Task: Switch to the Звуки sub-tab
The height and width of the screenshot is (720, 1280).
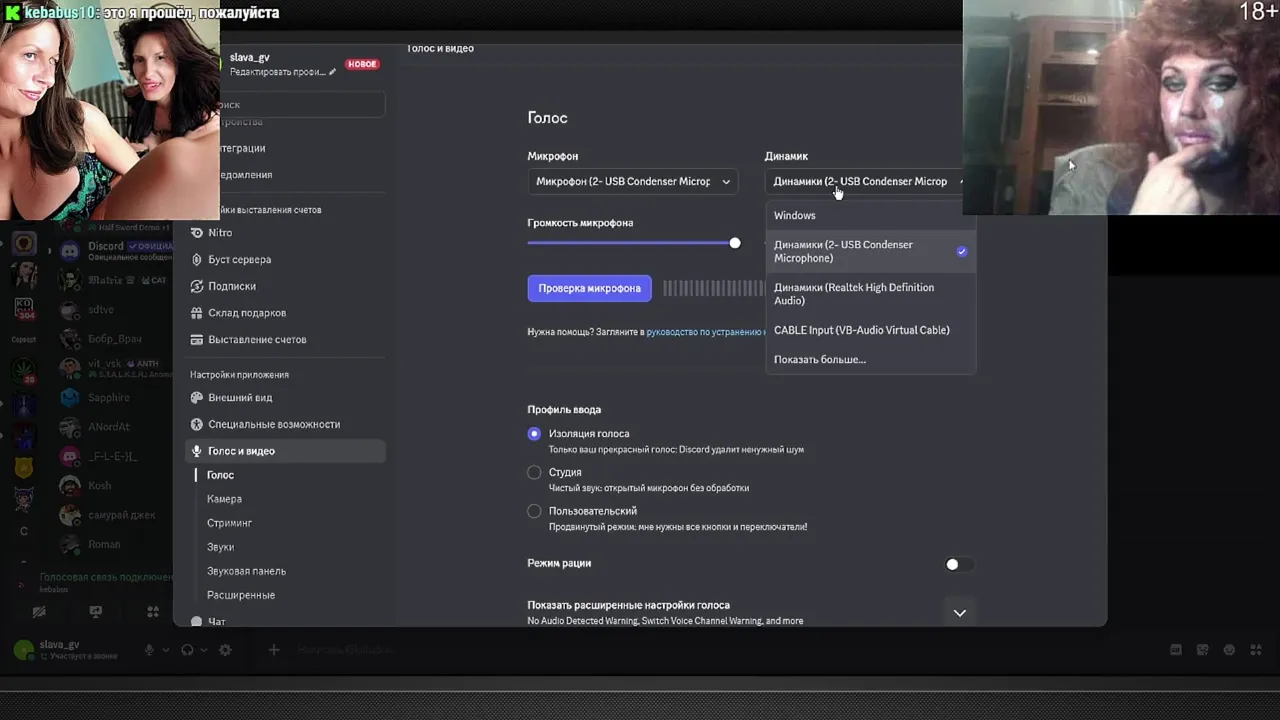Action: (x=220, y=547)
